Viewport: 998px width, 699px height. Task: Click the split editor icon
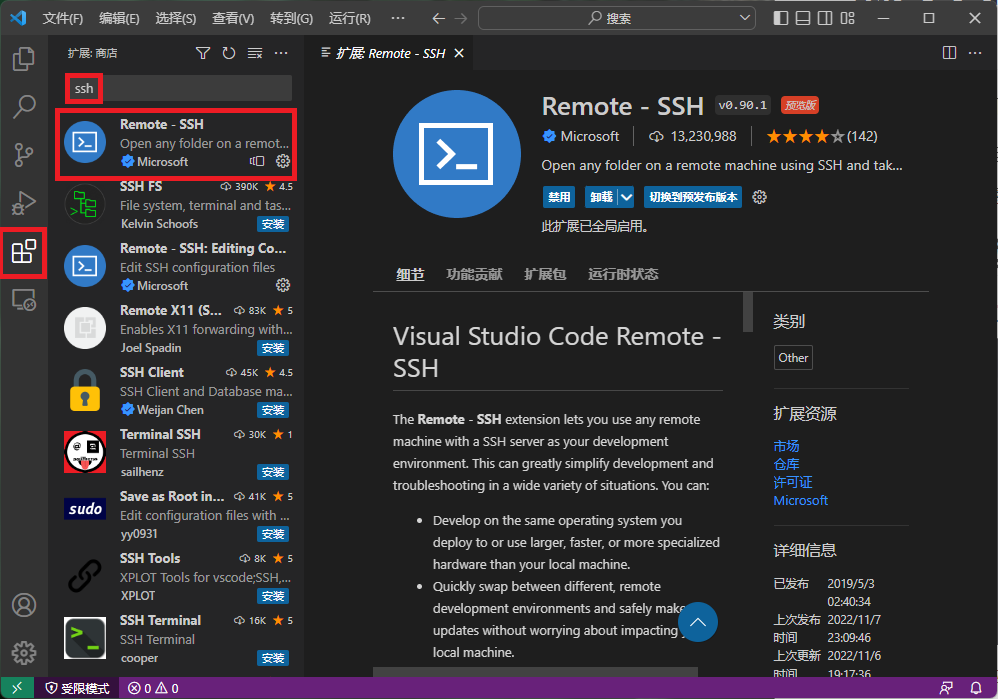click(949, 53)
